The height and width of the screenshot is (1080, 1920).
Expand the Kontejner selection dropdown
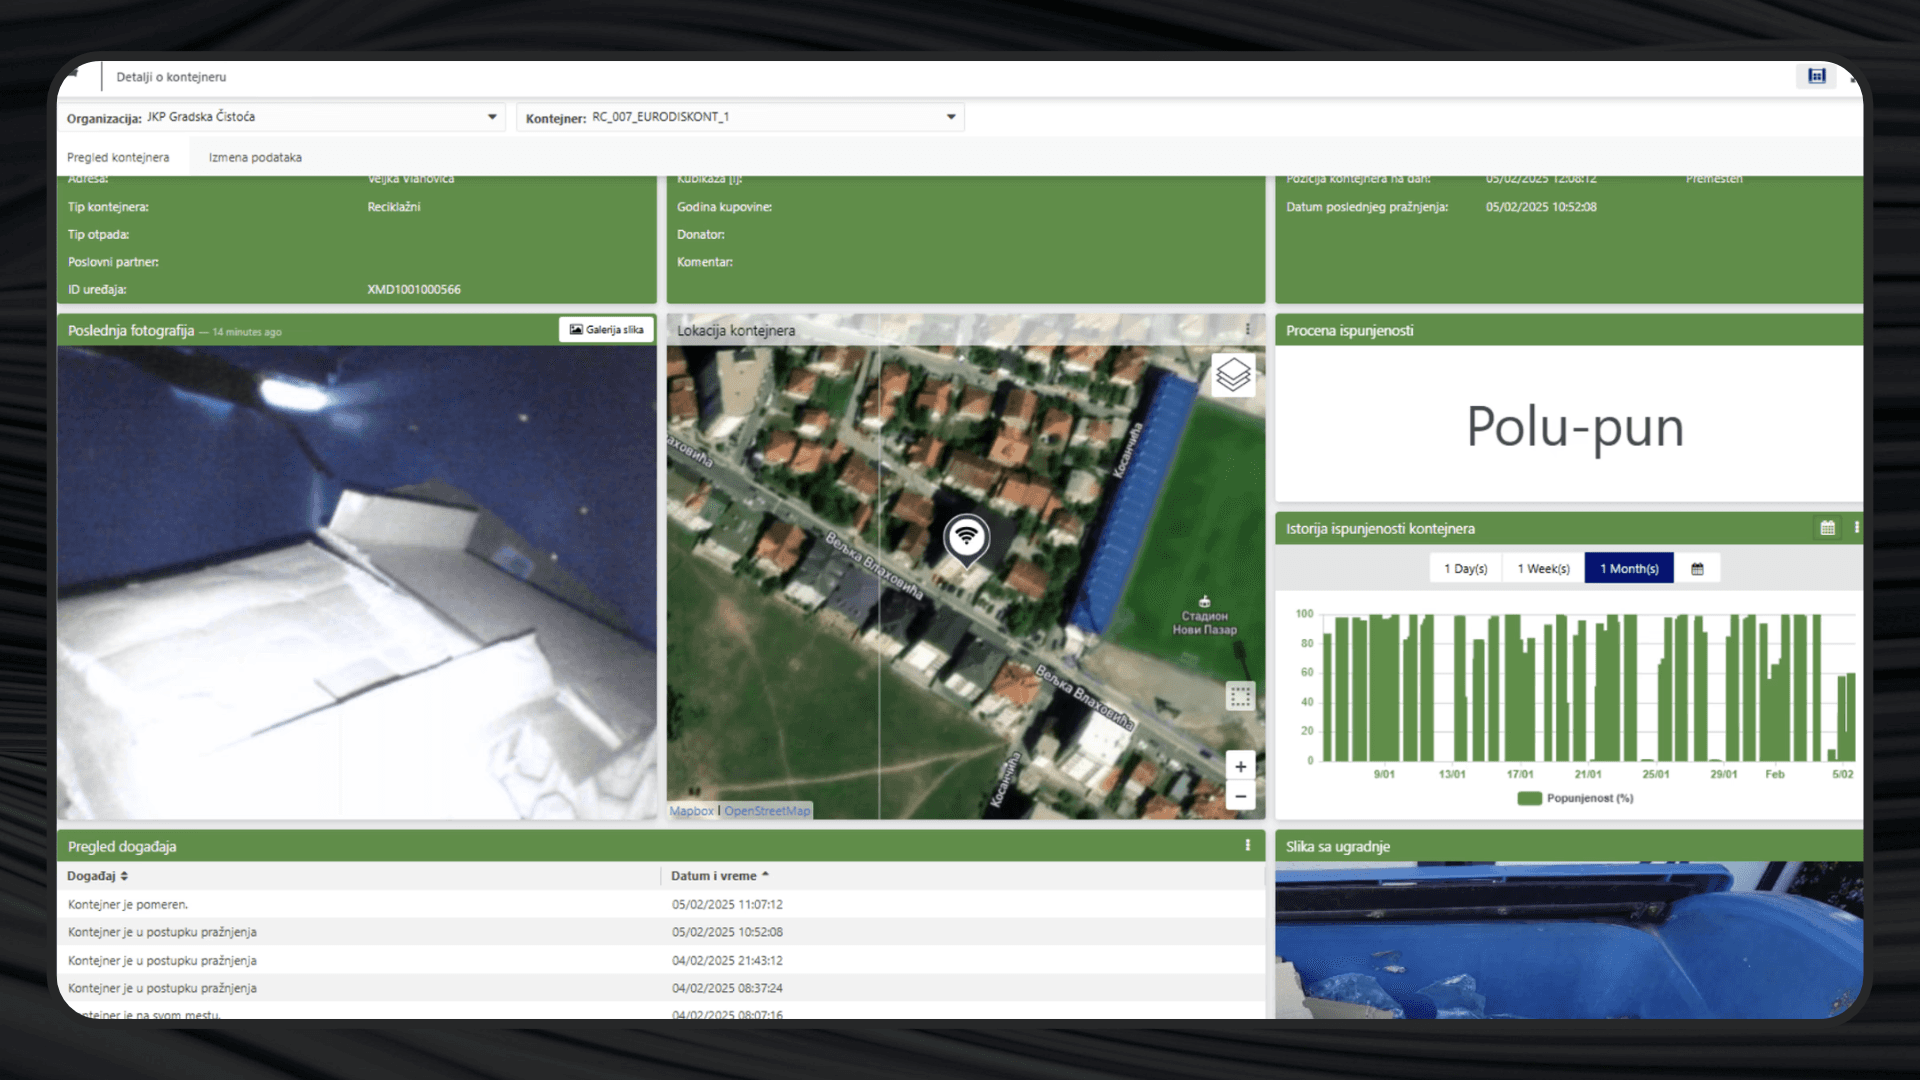click(951, 117)
